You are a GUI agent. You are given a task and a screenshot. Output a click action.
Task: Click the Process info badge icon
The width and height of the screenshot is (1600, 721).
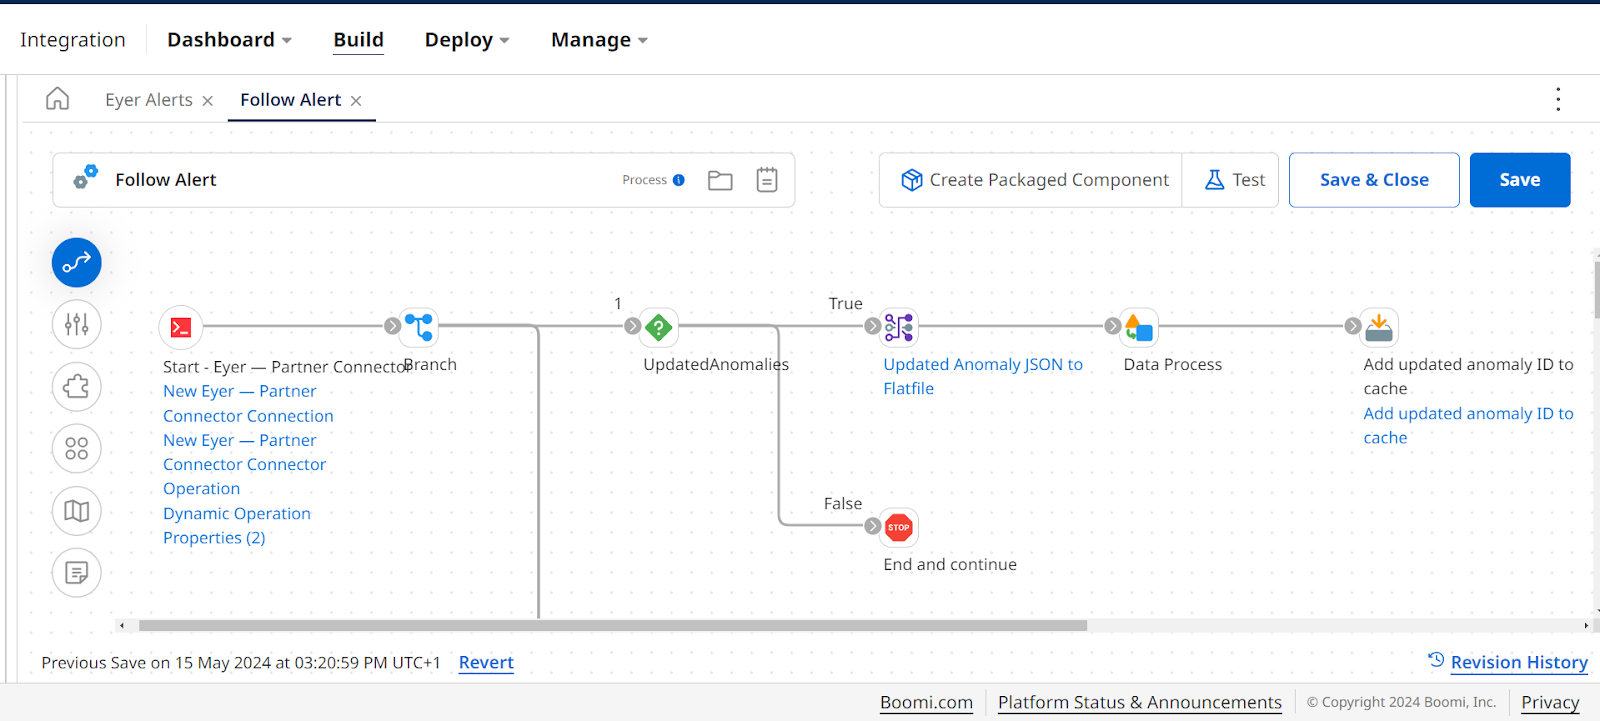(679, 180)
